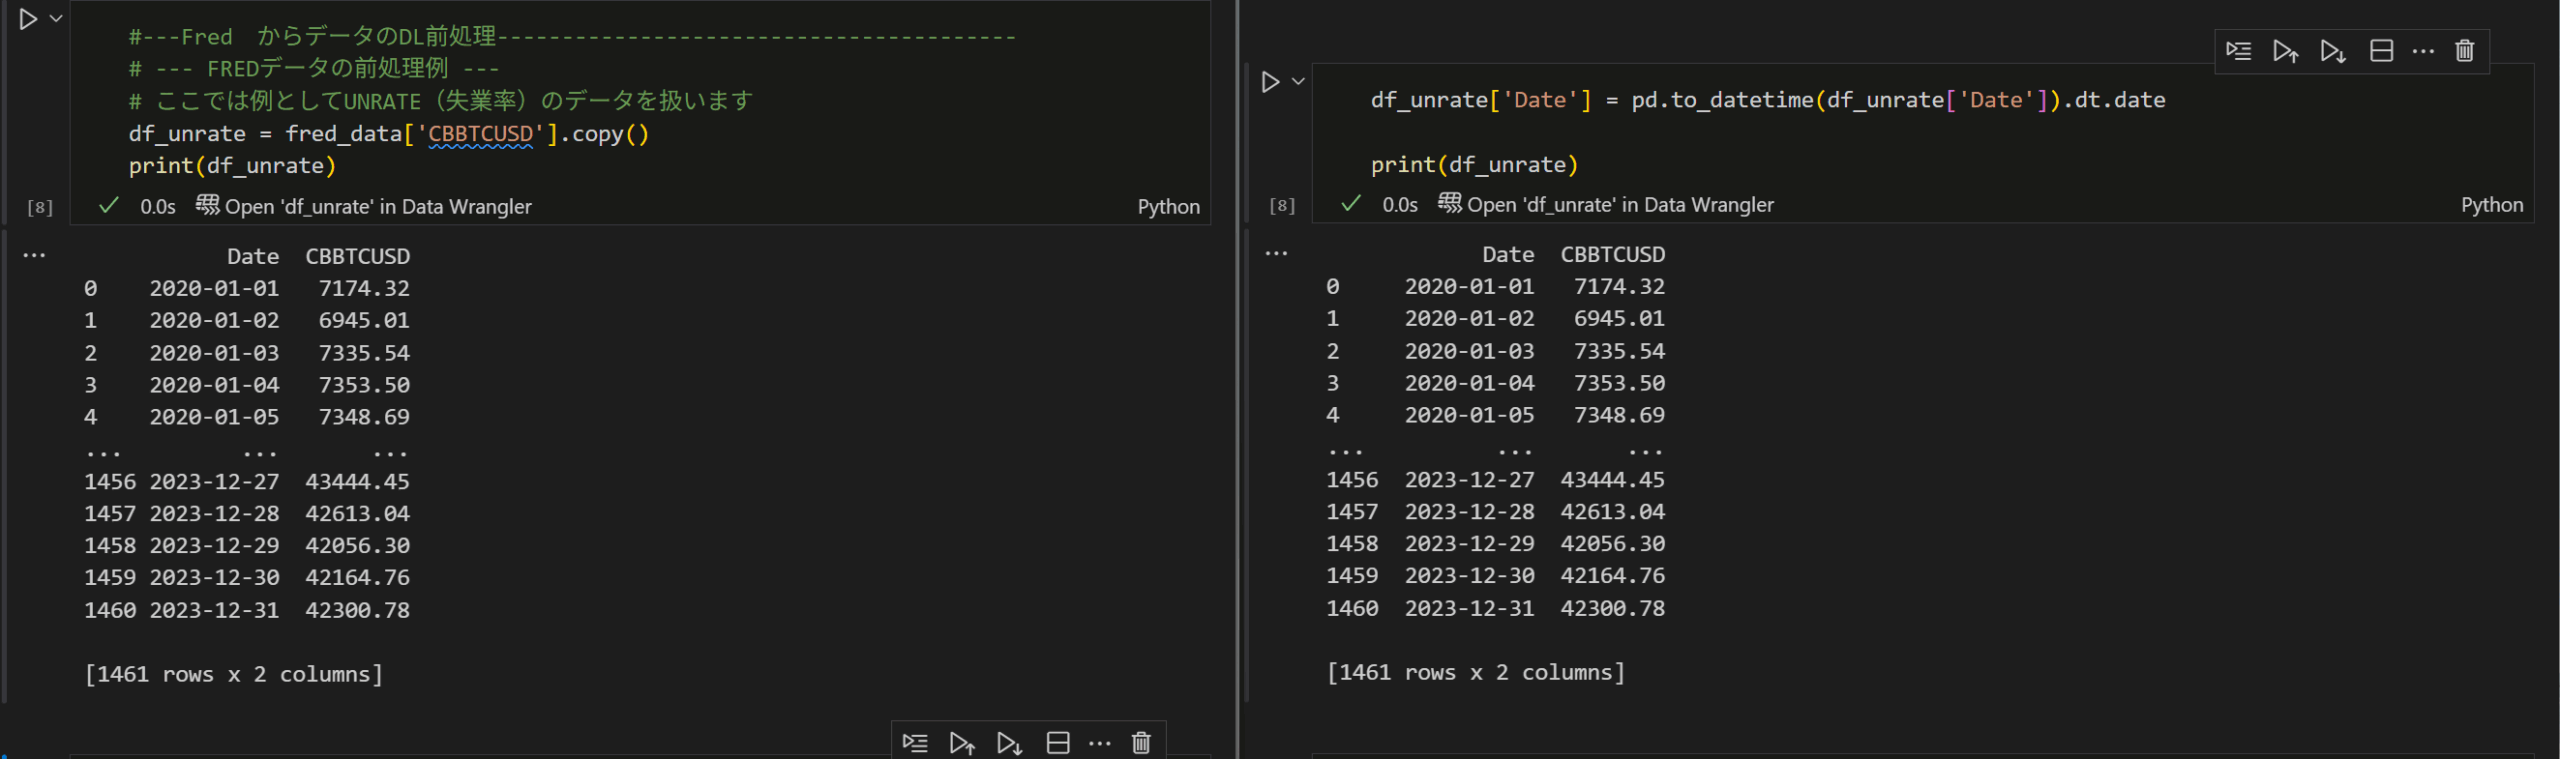This screenshot has width=2560, height=759.
Task: Select value 7174.32 in left output
Action: click(364, 288)
